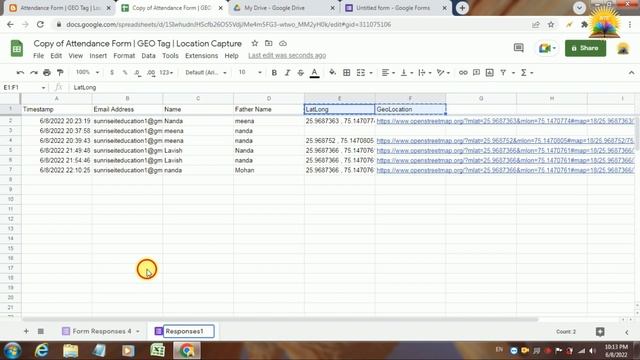
Task: Click the Explore icon at bottom right
Action: [600, 332]
